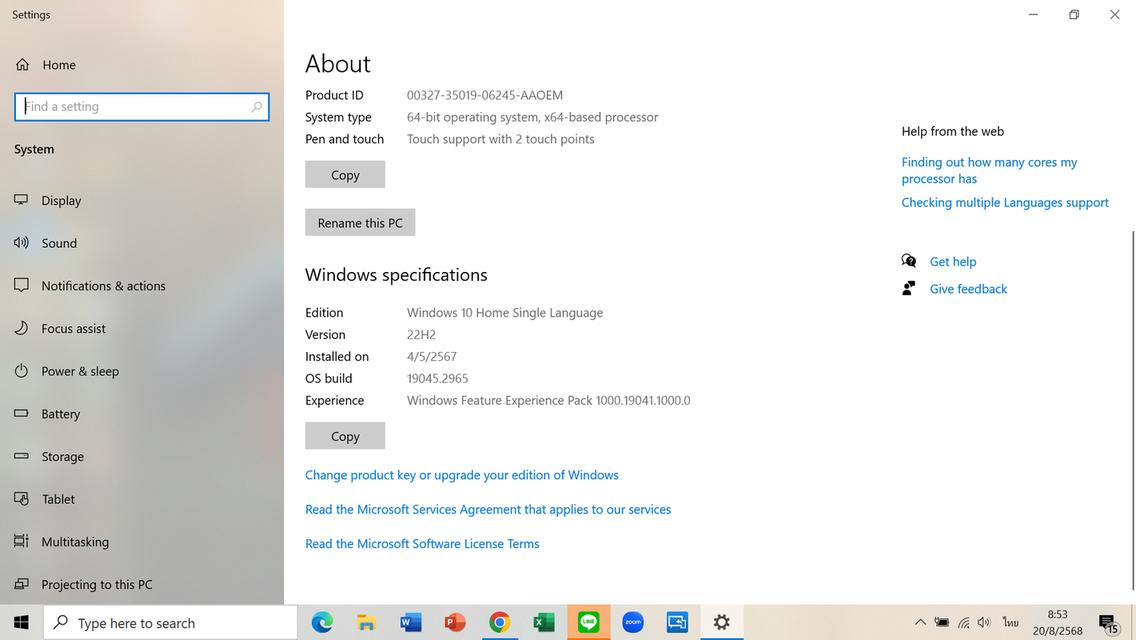The height and width of the screenshot is (640, 1136).
Task: Open Microsoft Word from the taskbar
Action: 410,623
